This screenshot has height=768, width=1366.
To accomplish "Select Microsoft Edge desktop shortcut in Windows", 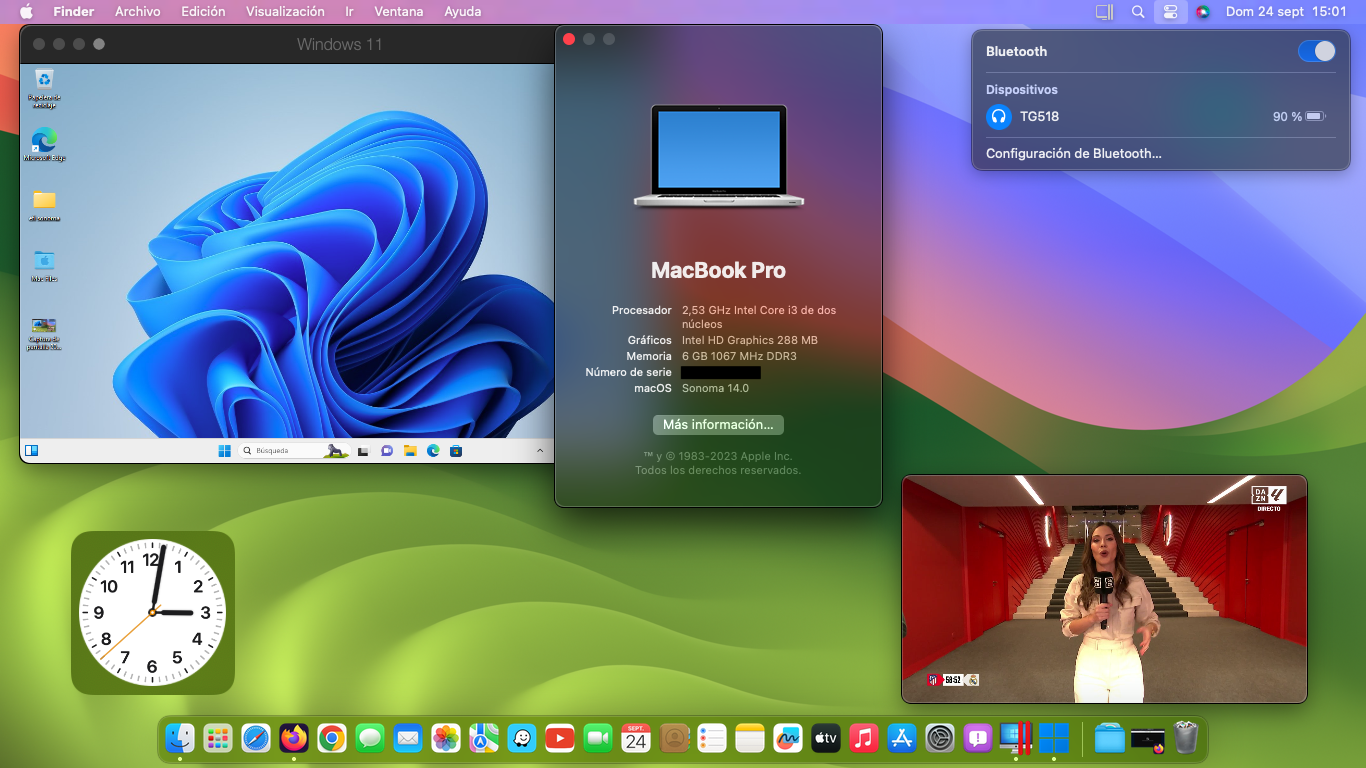I will pyautogui.click(x=44, y=145).
